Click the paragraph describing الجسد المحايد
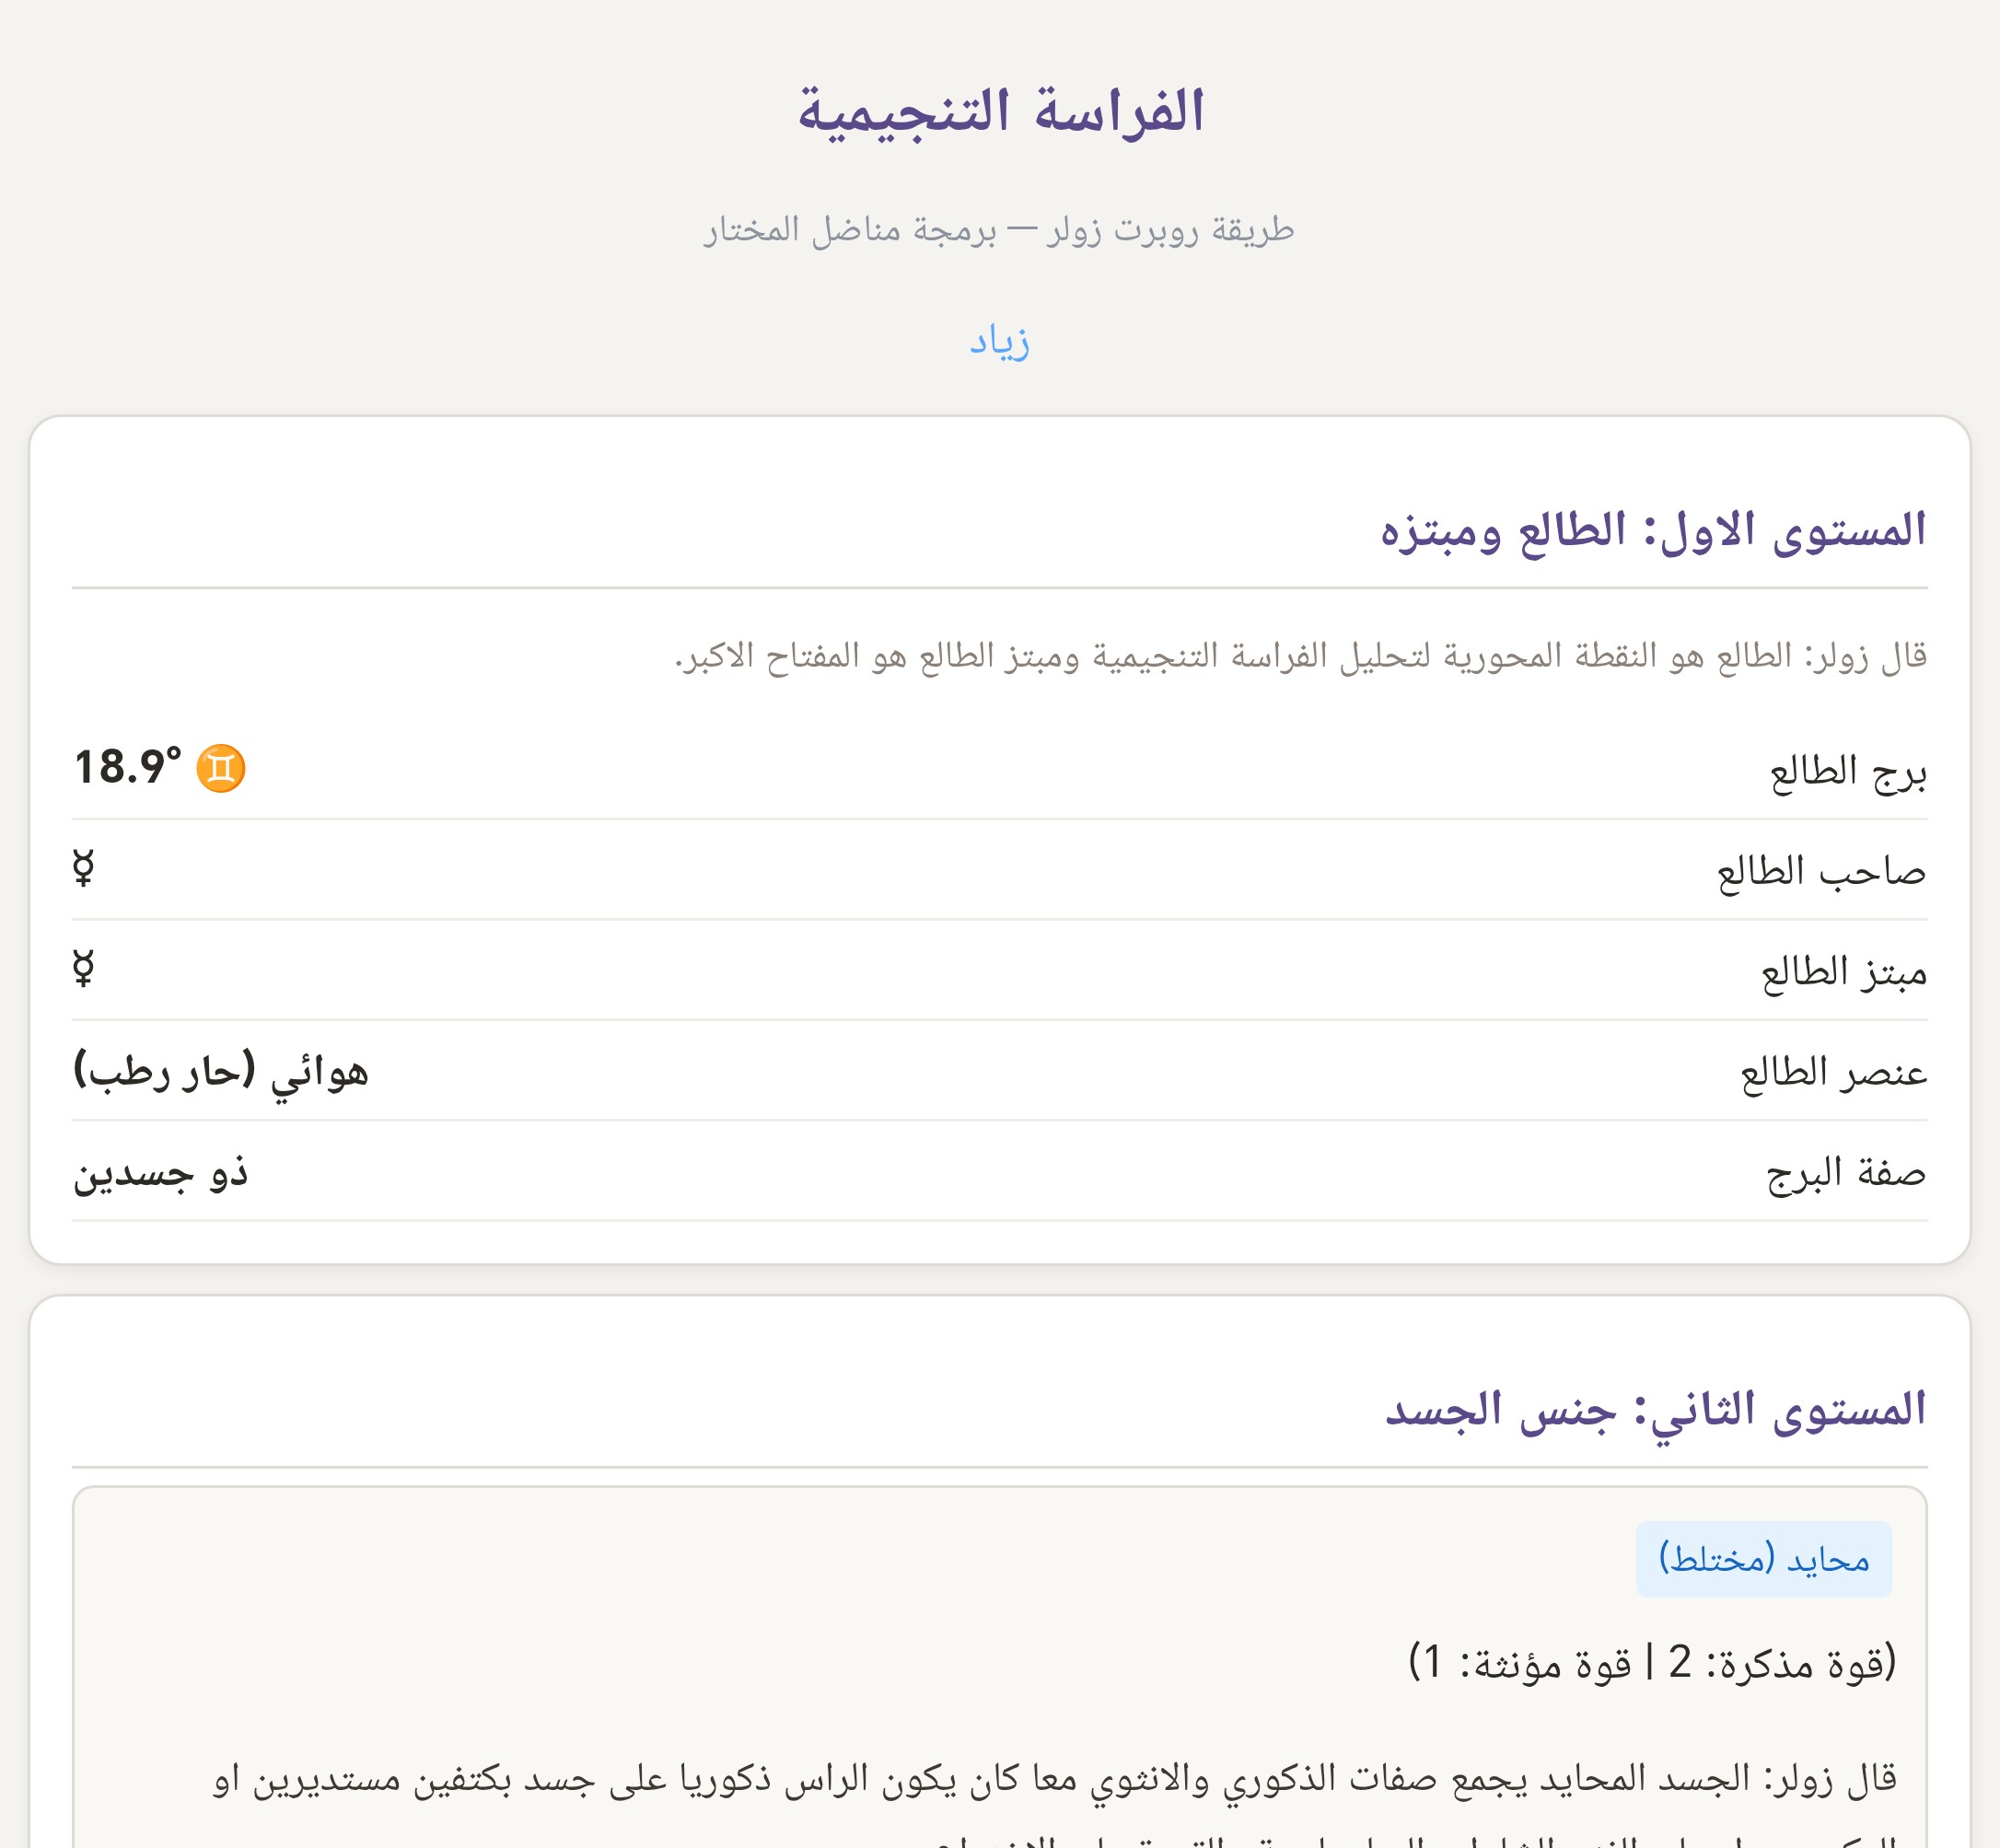The image size is (2000, 1848). point(1055,1780)
